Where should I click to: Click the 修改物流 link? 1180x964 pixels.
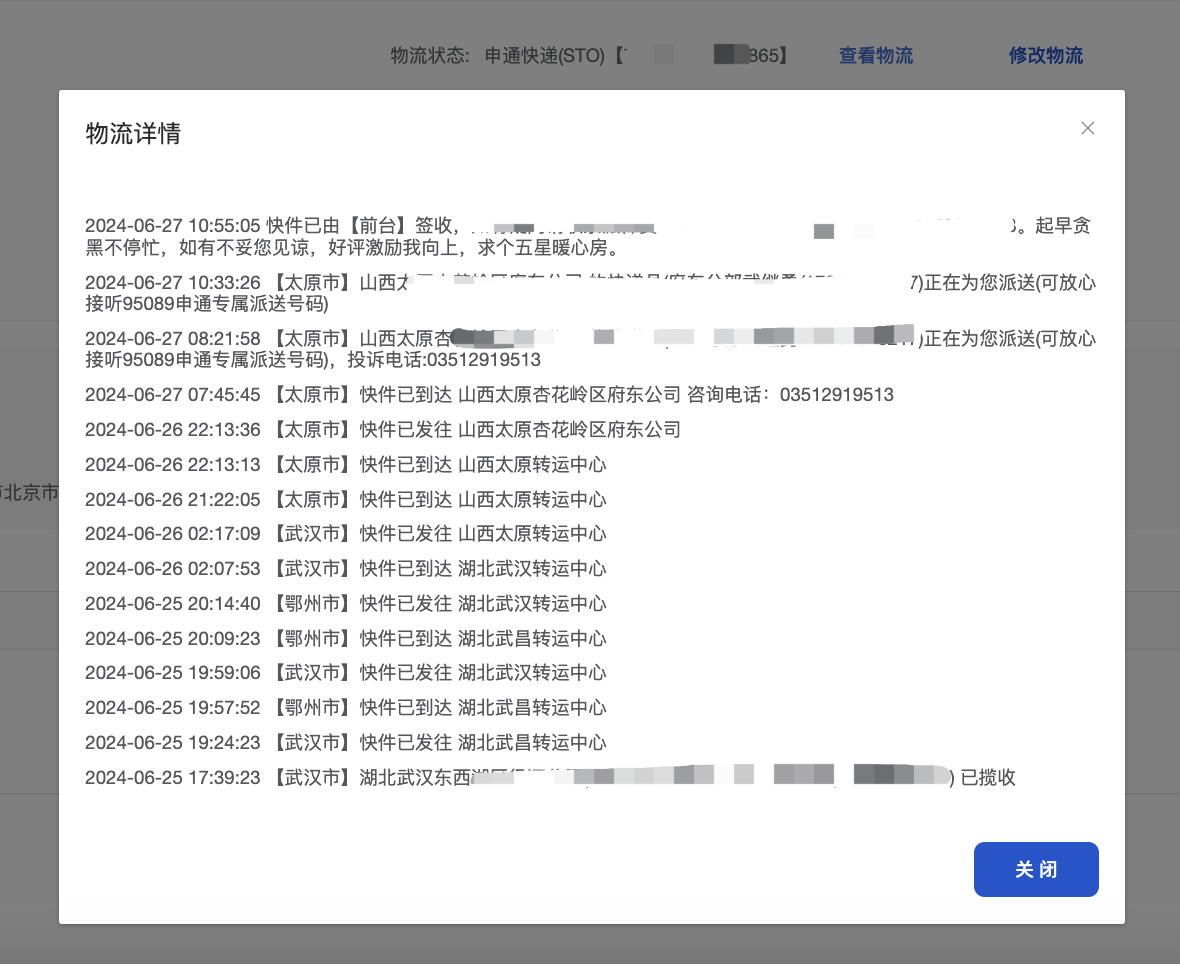pos(1045,56)
